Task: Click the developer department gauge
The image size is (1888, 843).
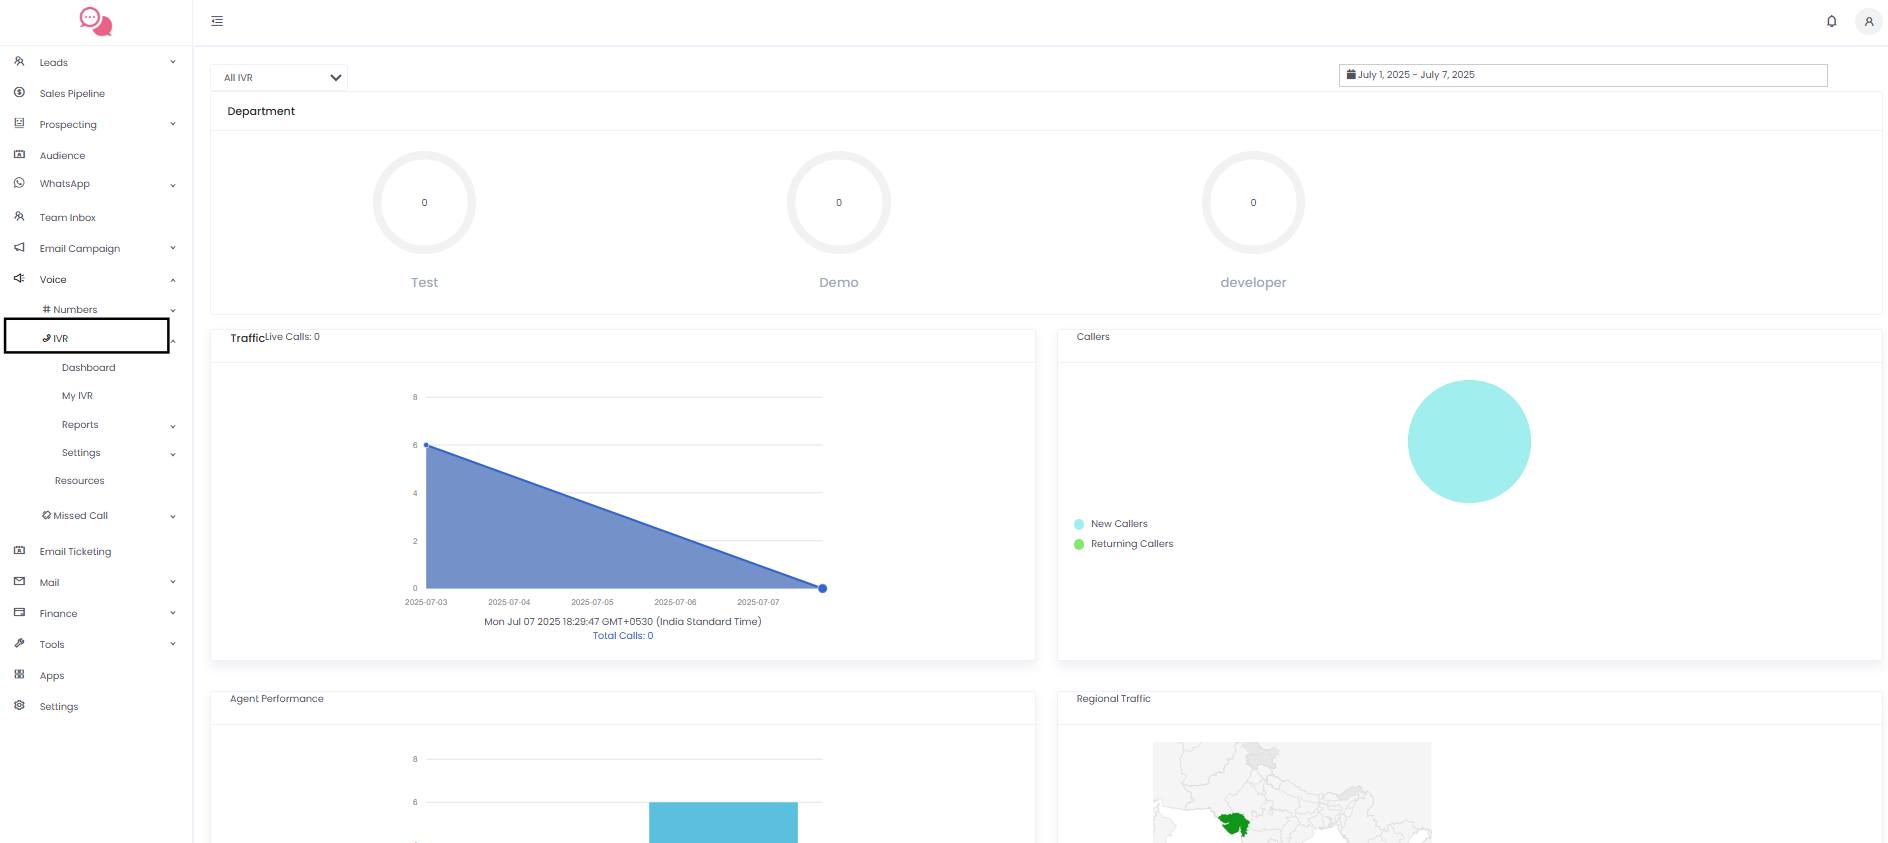Action: pos(1253,202)
